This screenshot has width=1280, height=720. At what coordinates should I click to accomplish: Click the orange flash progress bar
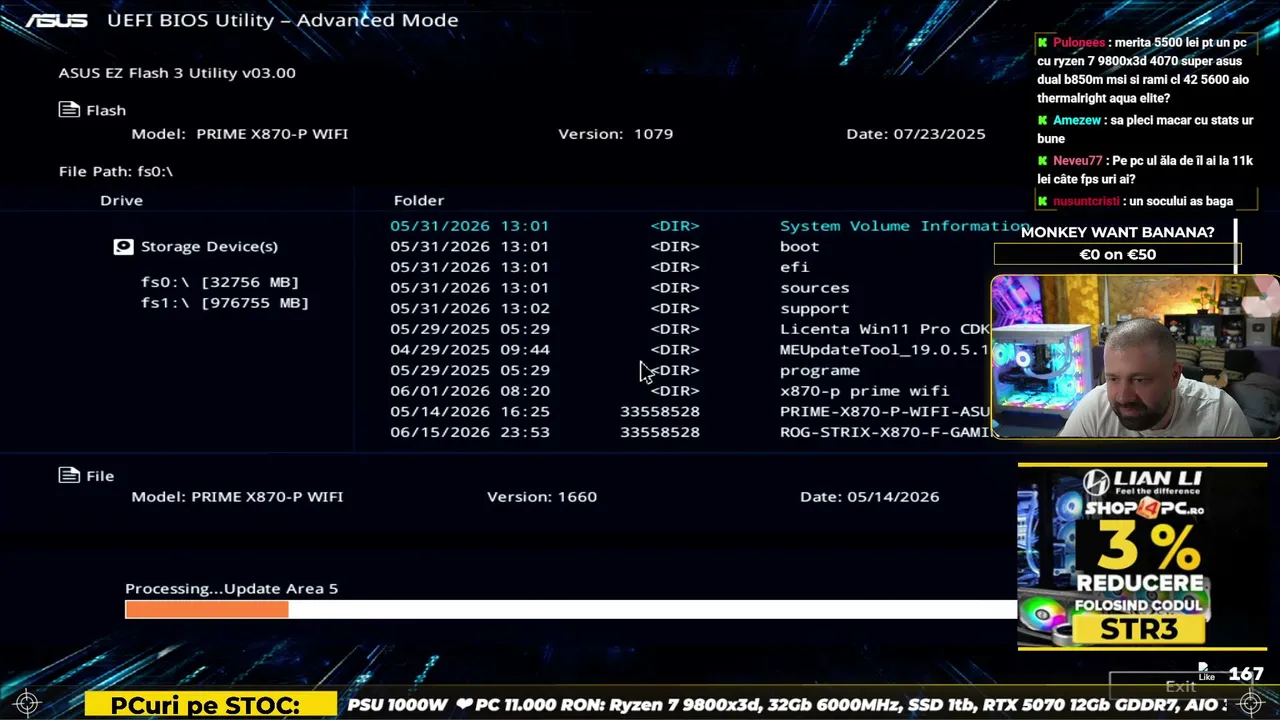pyautogui.click(x=207, y=609)
